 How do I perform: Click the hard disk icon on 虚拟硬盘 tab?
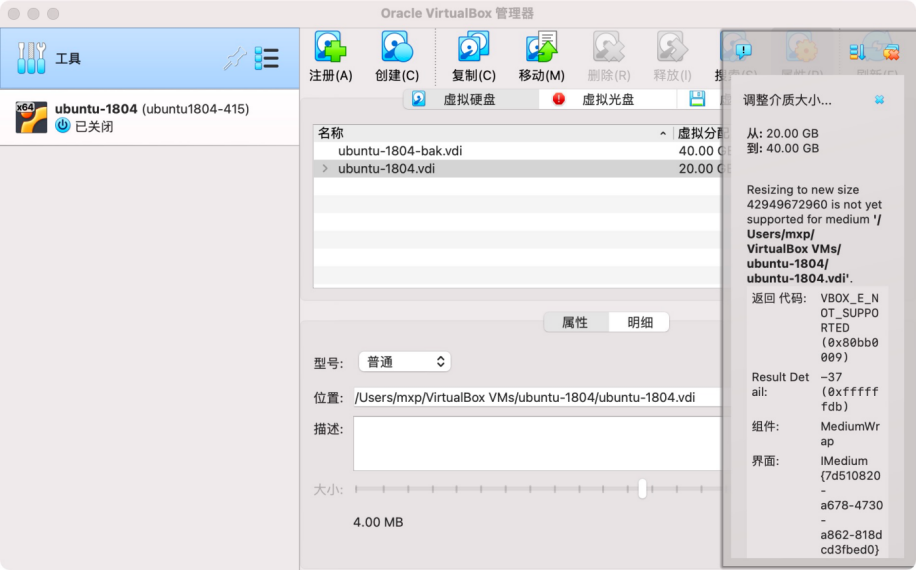tap(419, 99)
